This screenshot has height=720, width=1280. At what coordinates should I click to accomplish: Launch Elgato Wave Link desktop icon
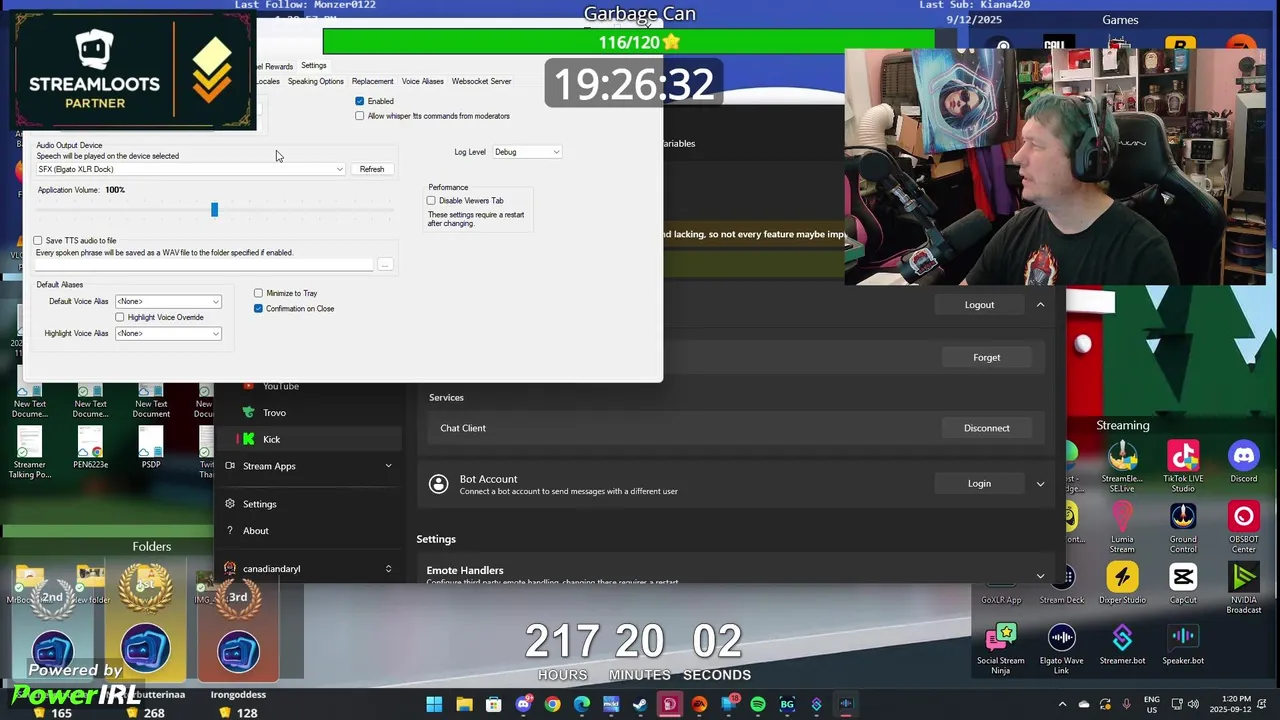(1062, 649)
